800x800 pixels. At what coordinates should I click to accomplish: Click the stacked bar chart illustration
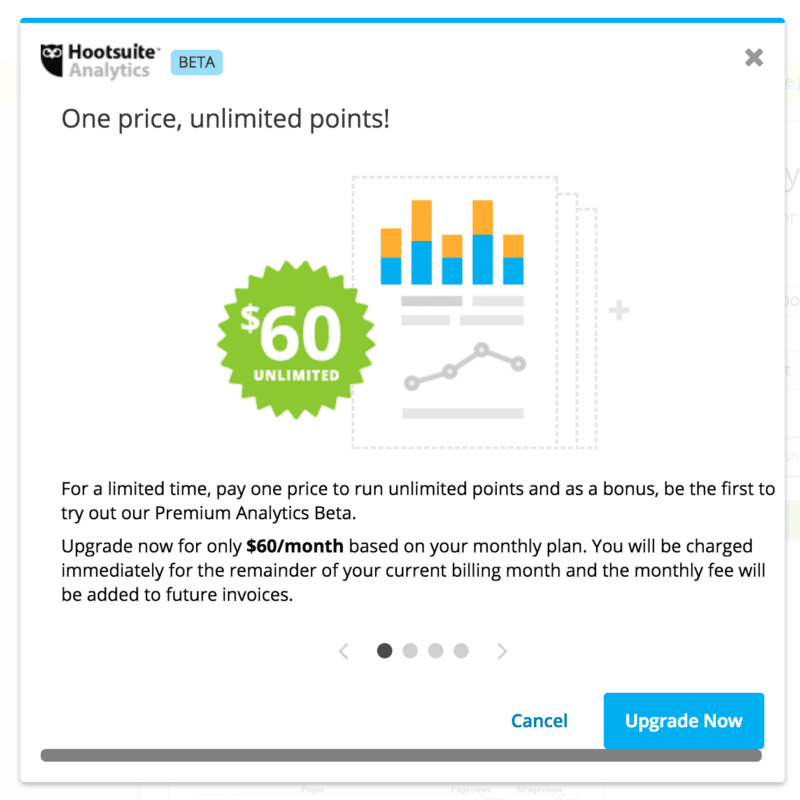[x=452, y=243]
